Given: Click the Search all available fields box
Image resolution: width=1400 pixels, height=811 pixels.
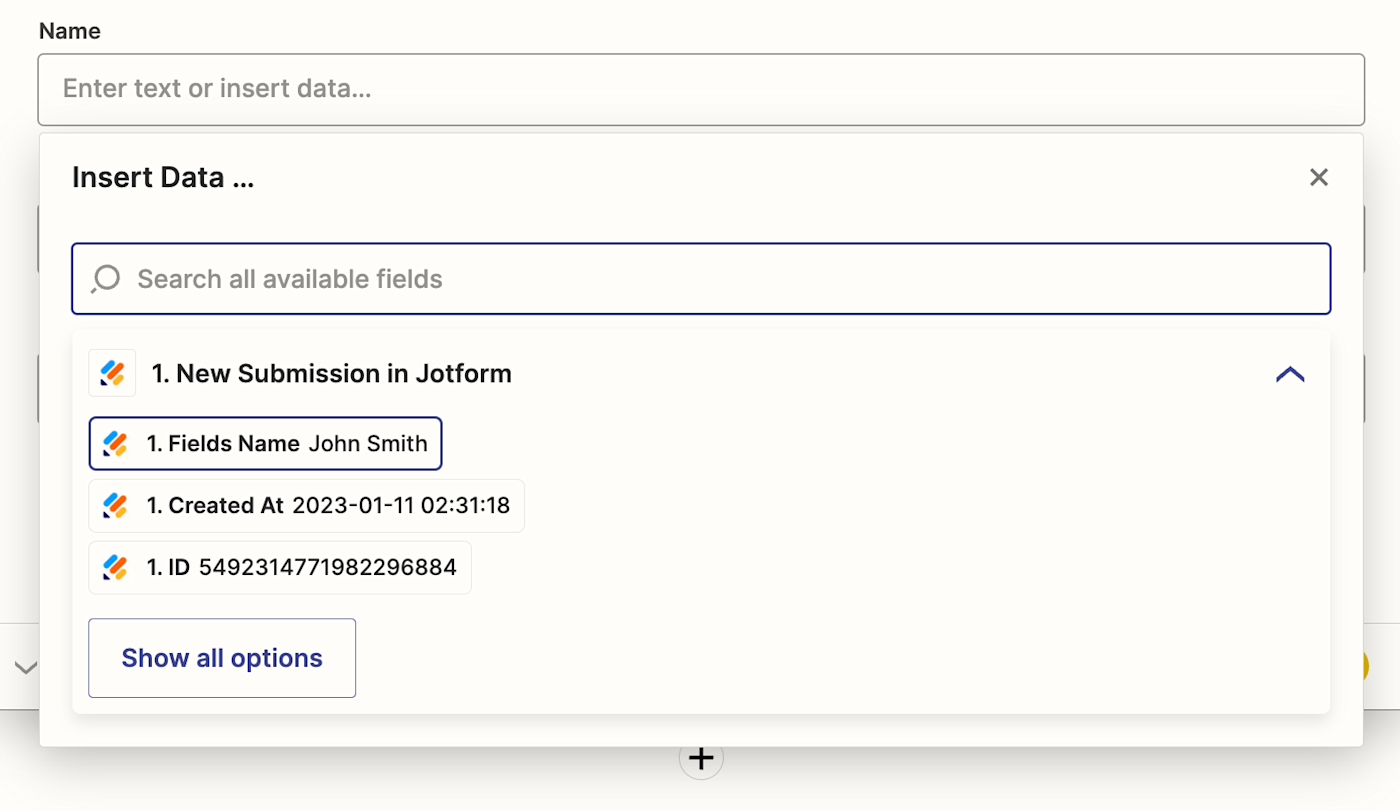Looking at the screenshot, I should point(730,279).
